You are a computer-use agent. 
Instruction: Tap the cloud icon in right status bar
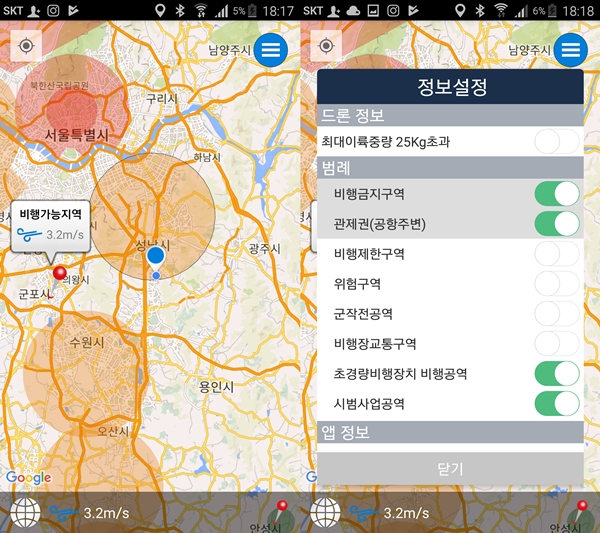pyautogui.click(x=353, y=11)
